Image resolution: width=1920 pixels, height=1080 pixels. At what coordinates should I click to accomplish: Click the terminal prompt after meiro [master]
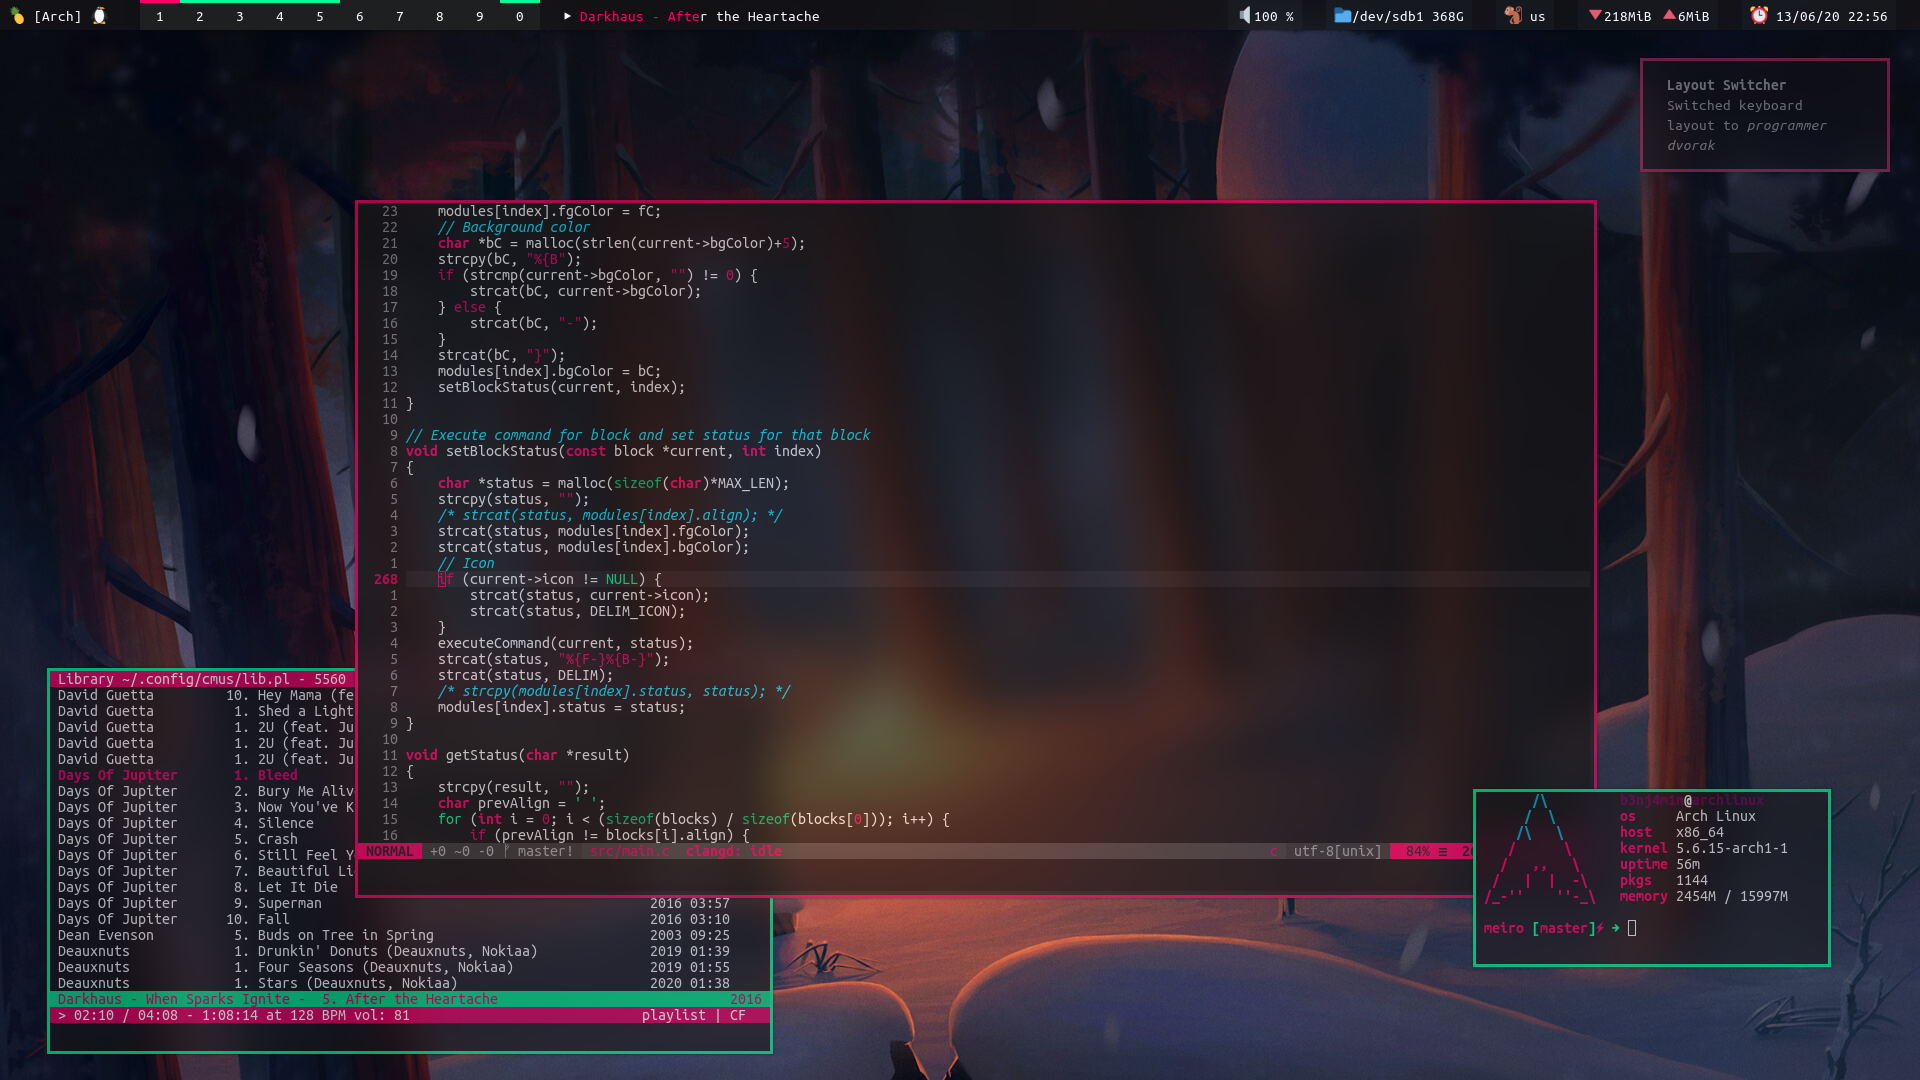tap(1632, 928)
